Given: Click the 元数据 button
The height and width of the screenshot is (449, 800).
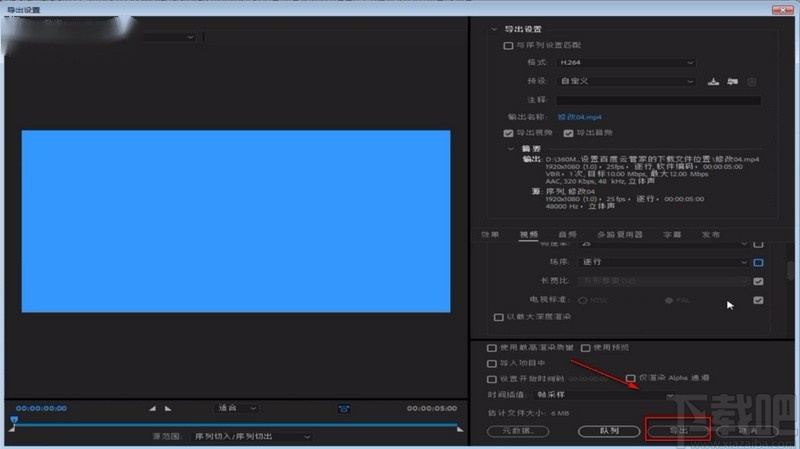Looking at the screenshot, I should click(518, 431).
